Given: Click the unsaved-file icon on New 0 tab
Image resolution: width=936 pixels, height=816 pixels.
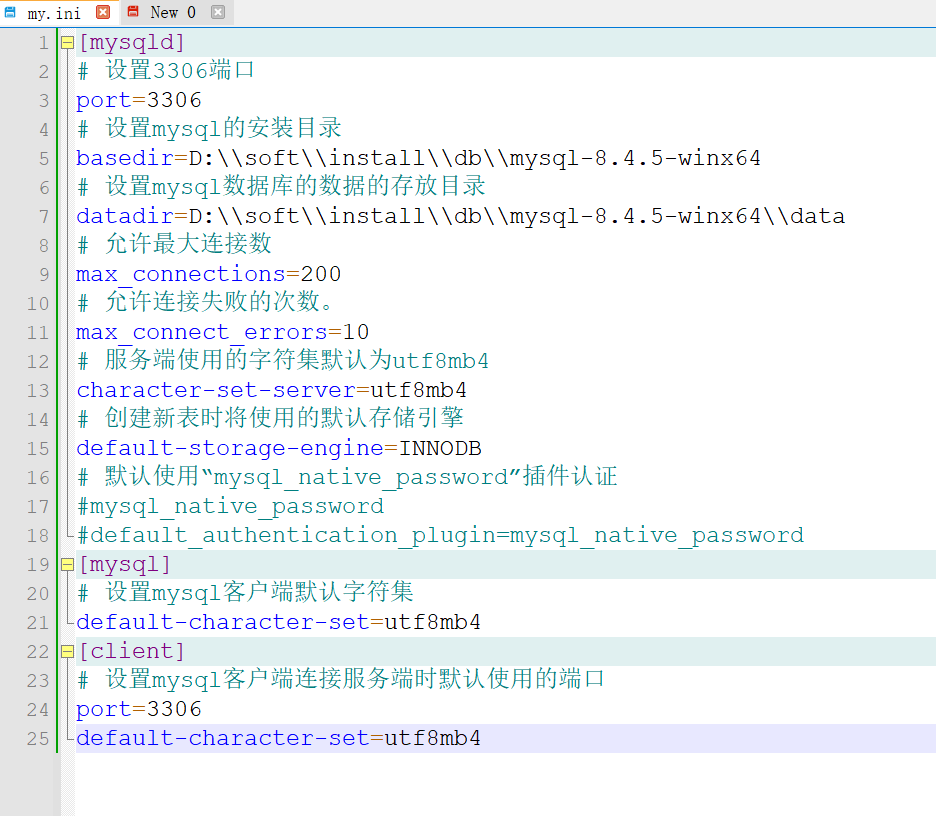Looking at the screenshot, I should click(133, 11).
